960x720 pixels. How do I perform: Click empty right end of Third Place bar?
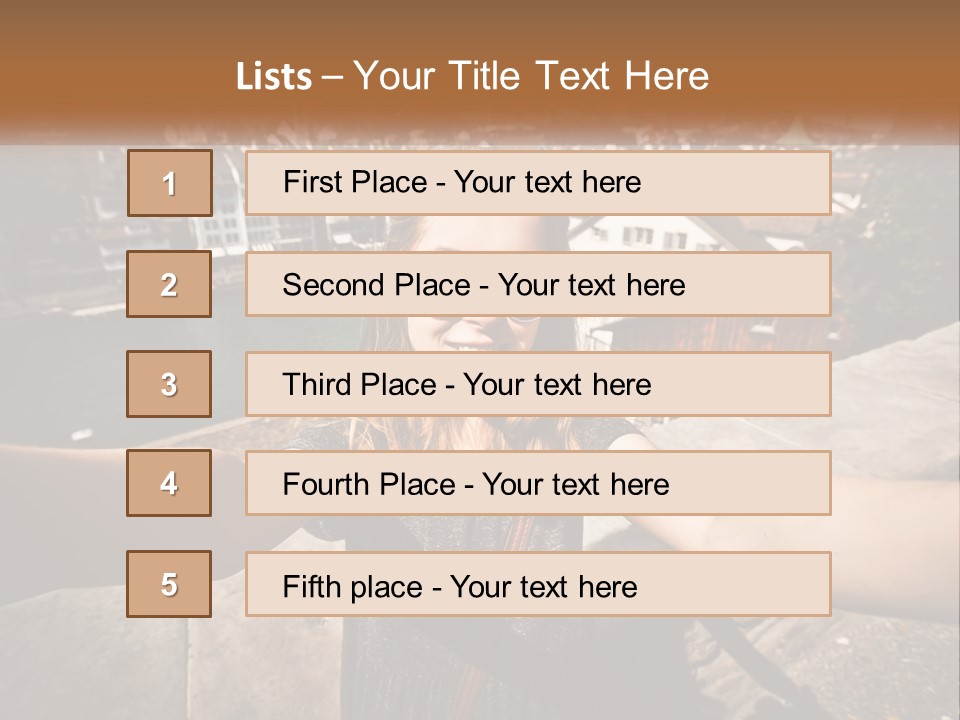click(760, 384)
